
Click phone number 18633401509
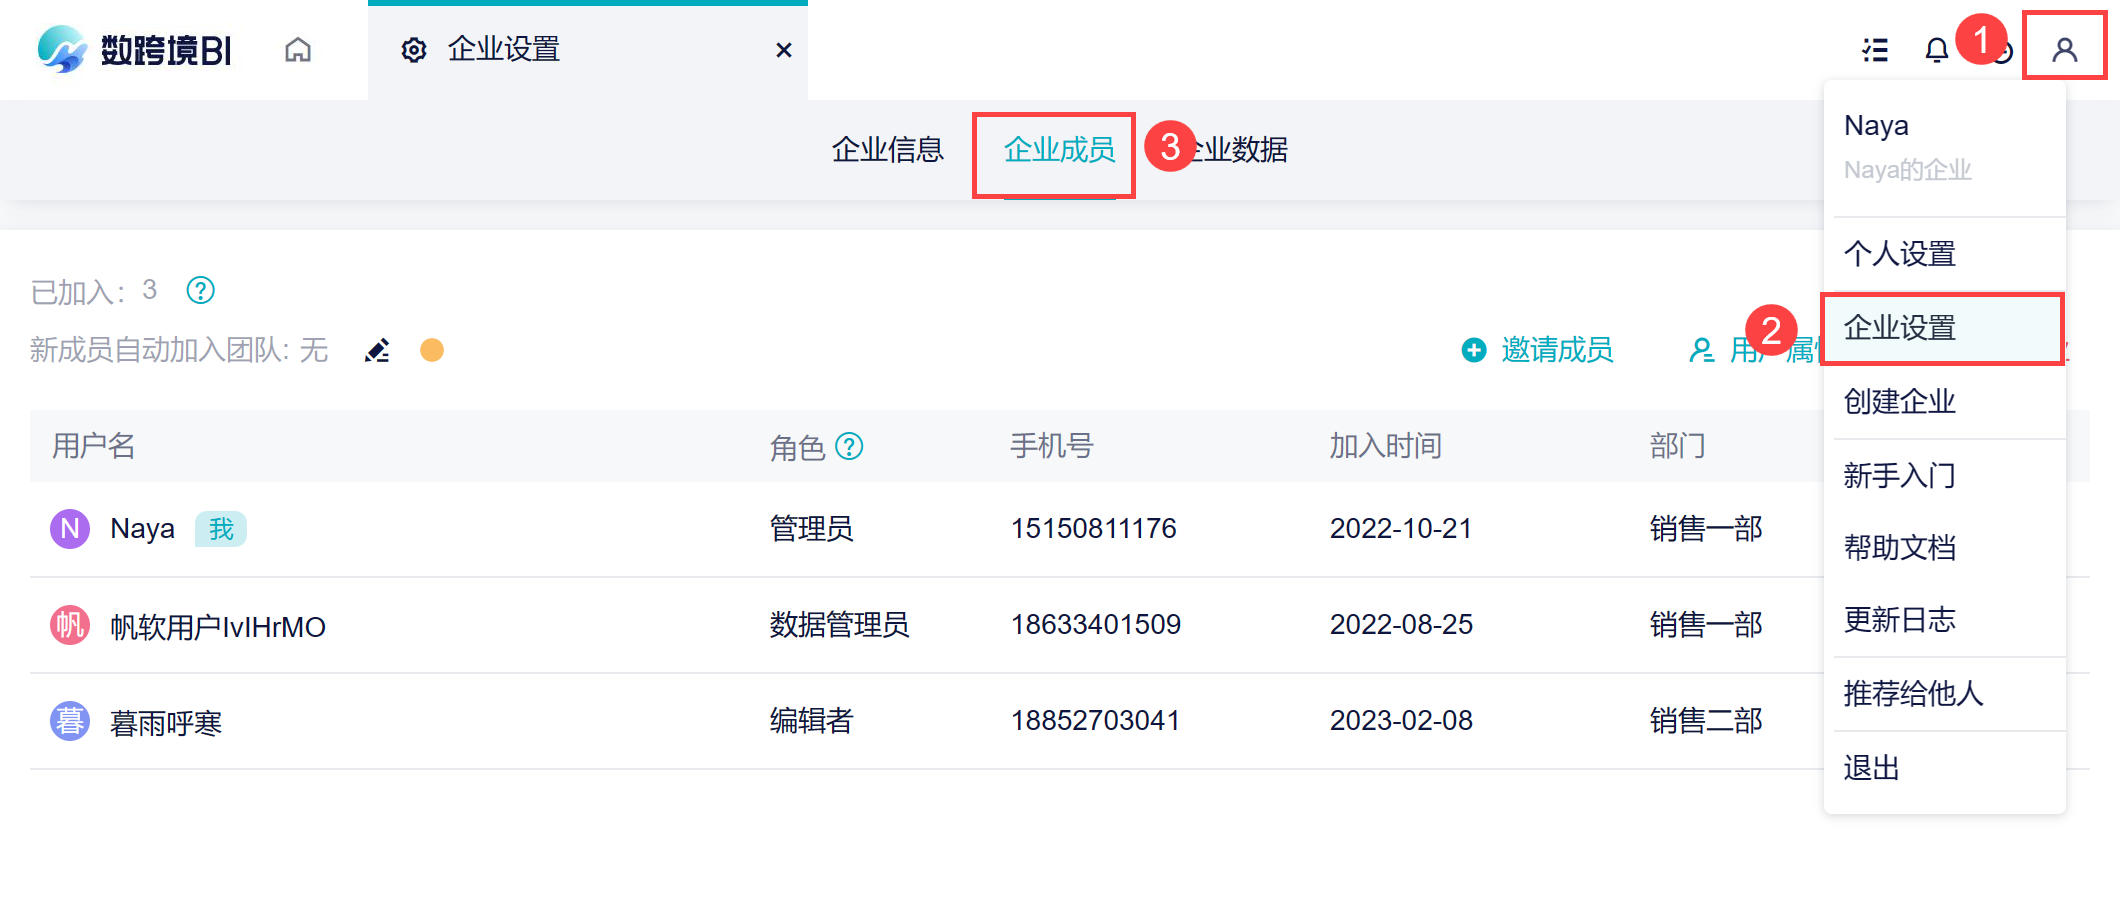pos(1096,625)
